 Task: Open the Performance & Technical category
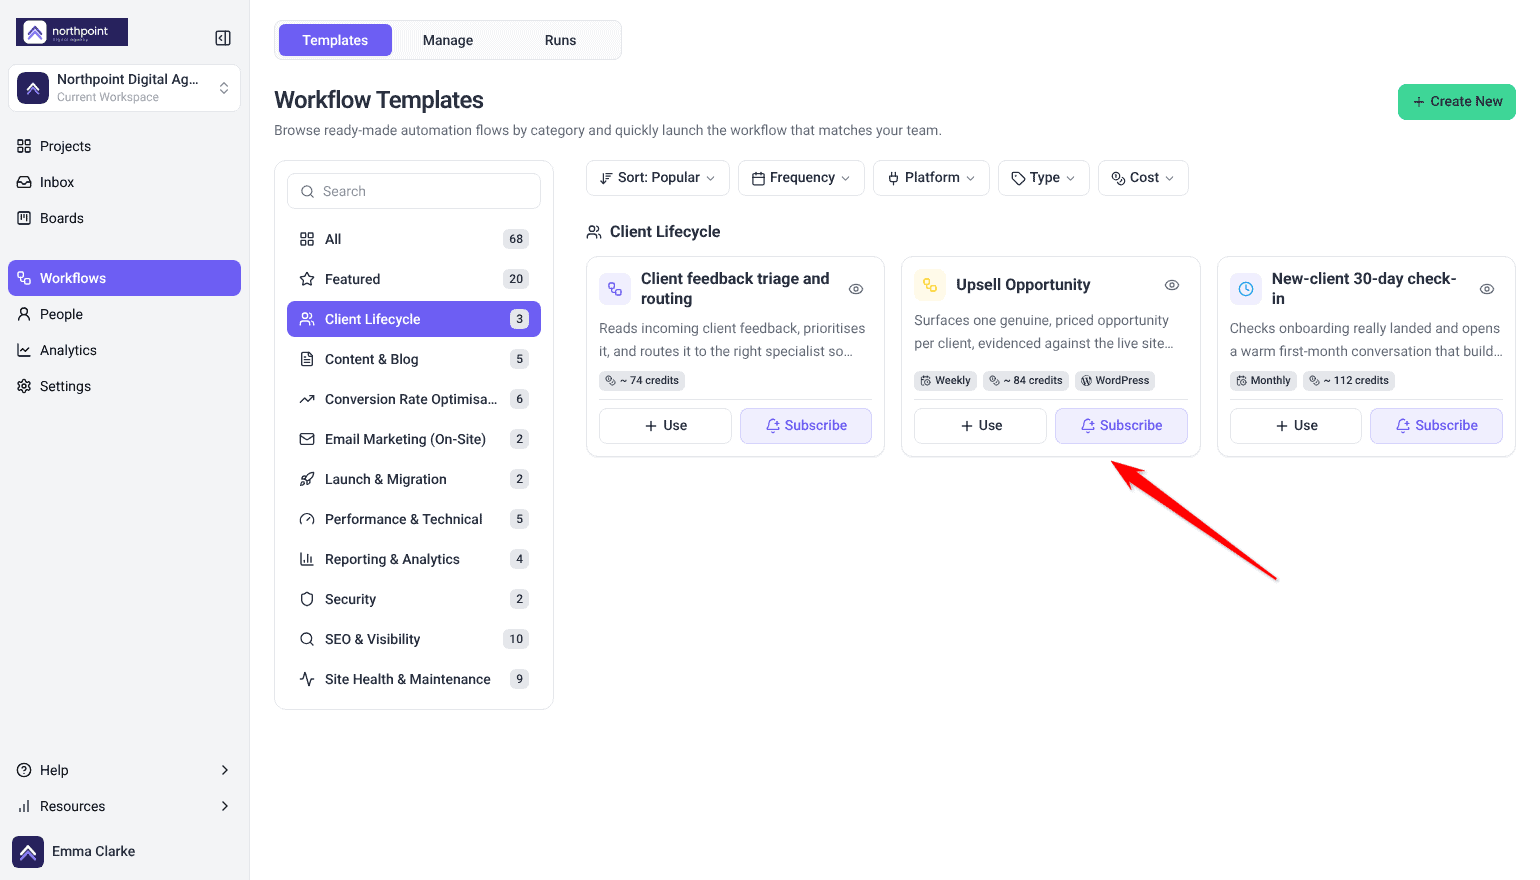pos(414,519)
